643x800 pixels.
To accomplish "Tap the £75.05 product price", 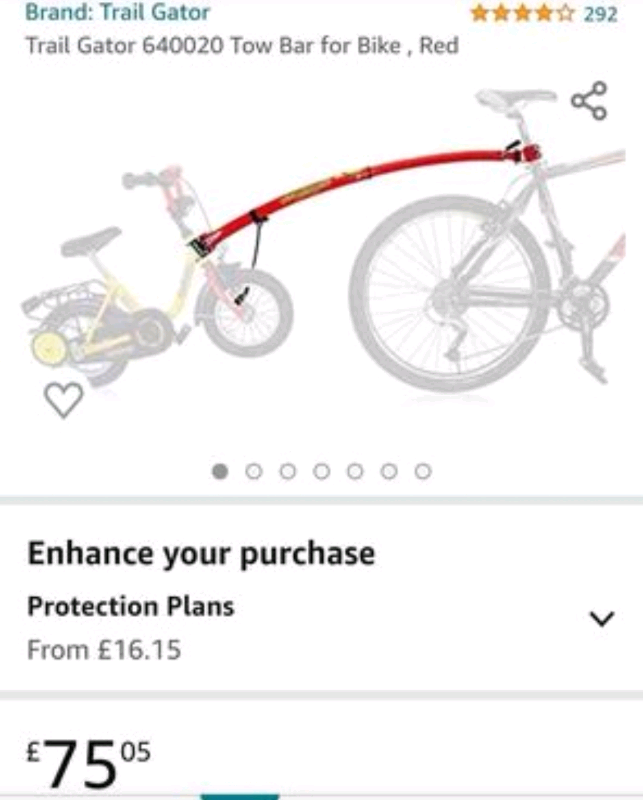I will coord(88,763).
